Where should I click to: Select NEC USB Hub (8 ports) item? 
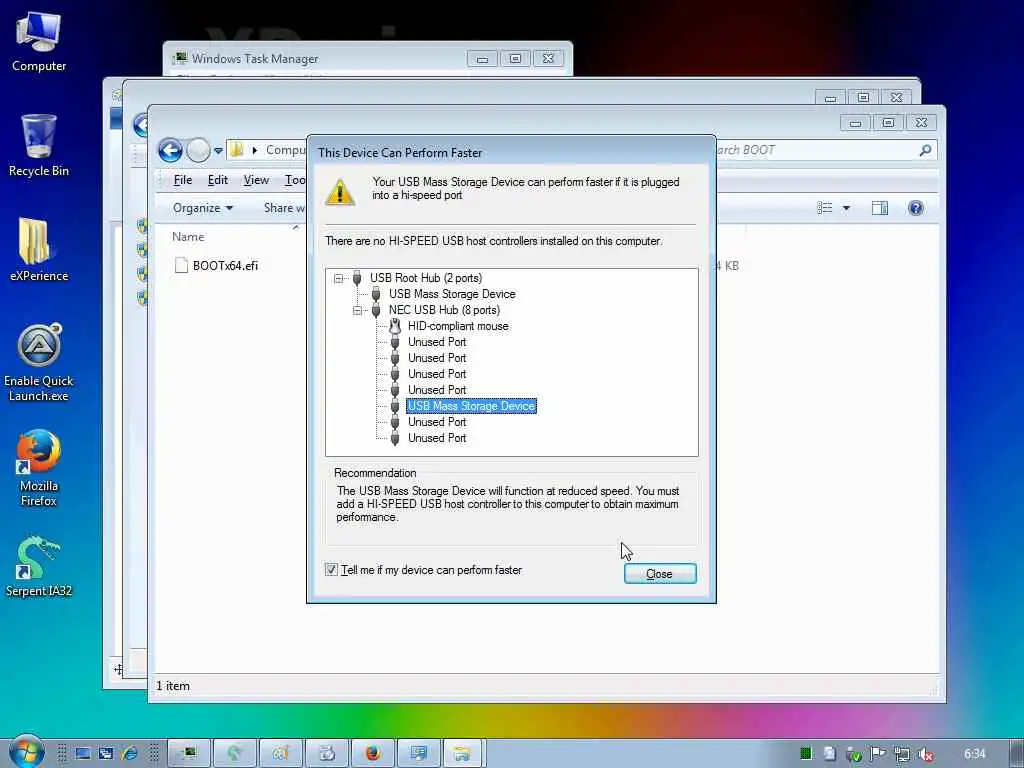tap(444, 310)
